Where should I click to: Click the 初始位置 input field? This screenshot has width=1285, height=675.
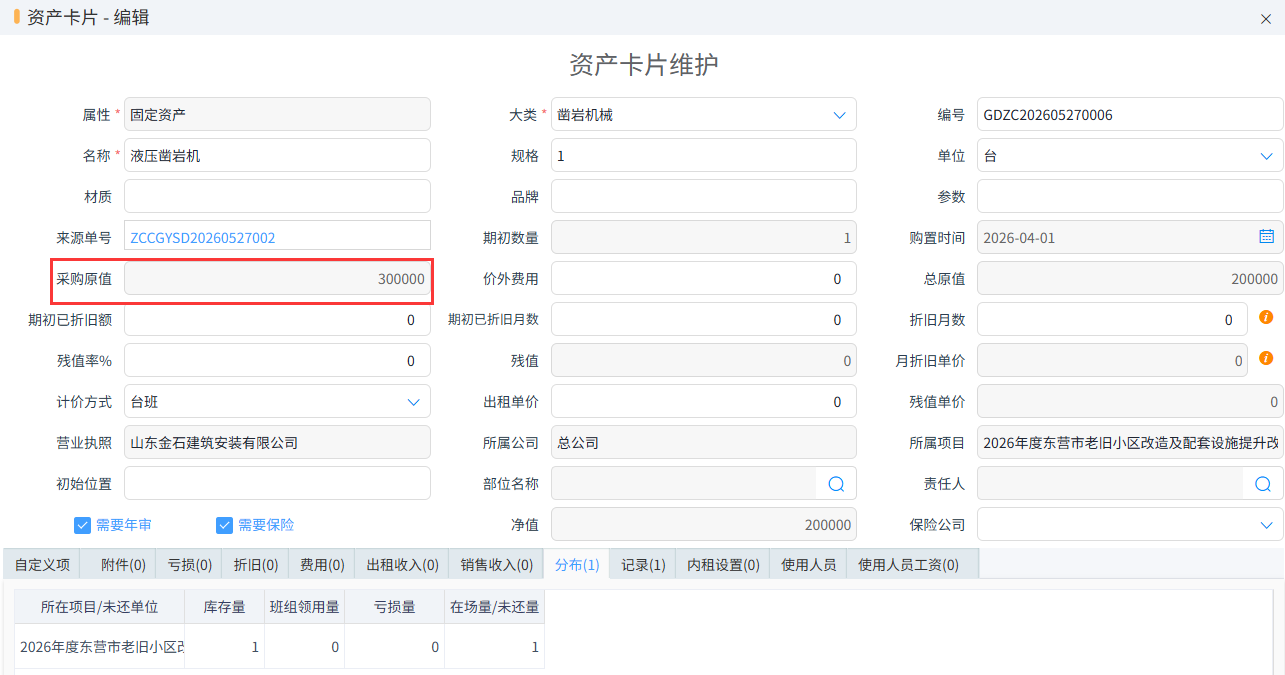277,484
